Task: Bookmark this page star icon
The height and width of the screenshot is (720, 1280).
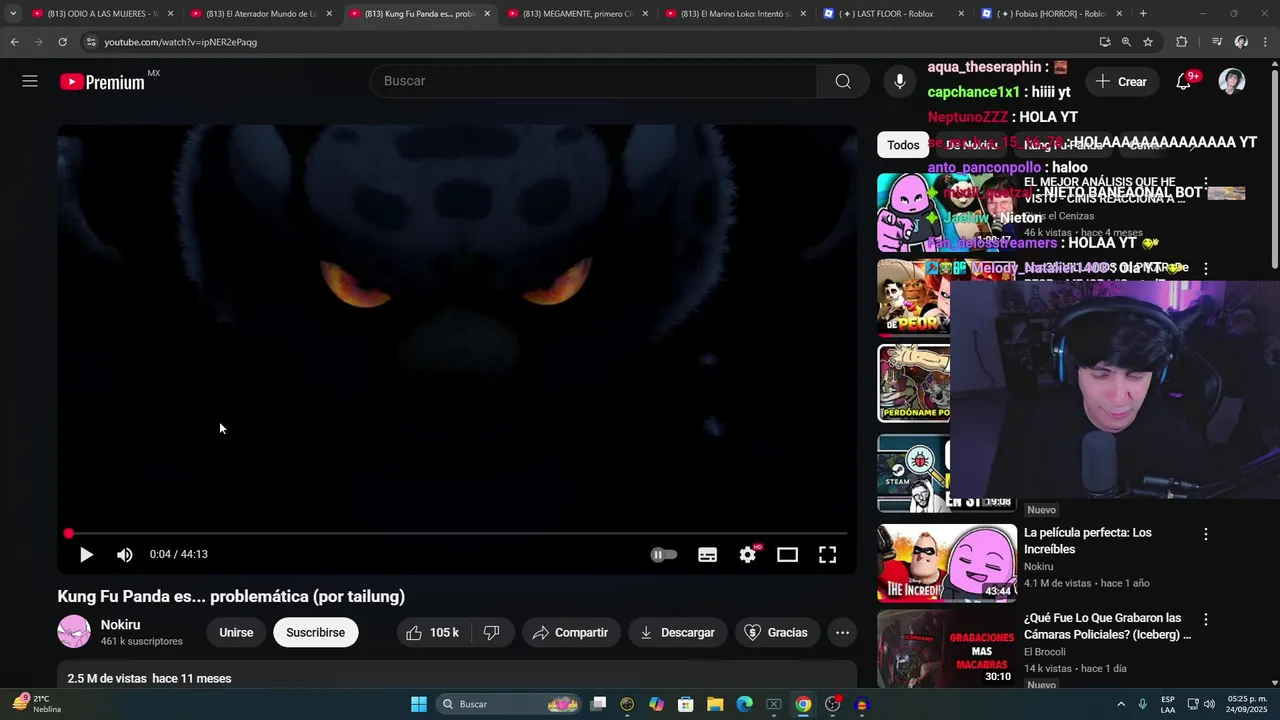Action: point(1148,42)
